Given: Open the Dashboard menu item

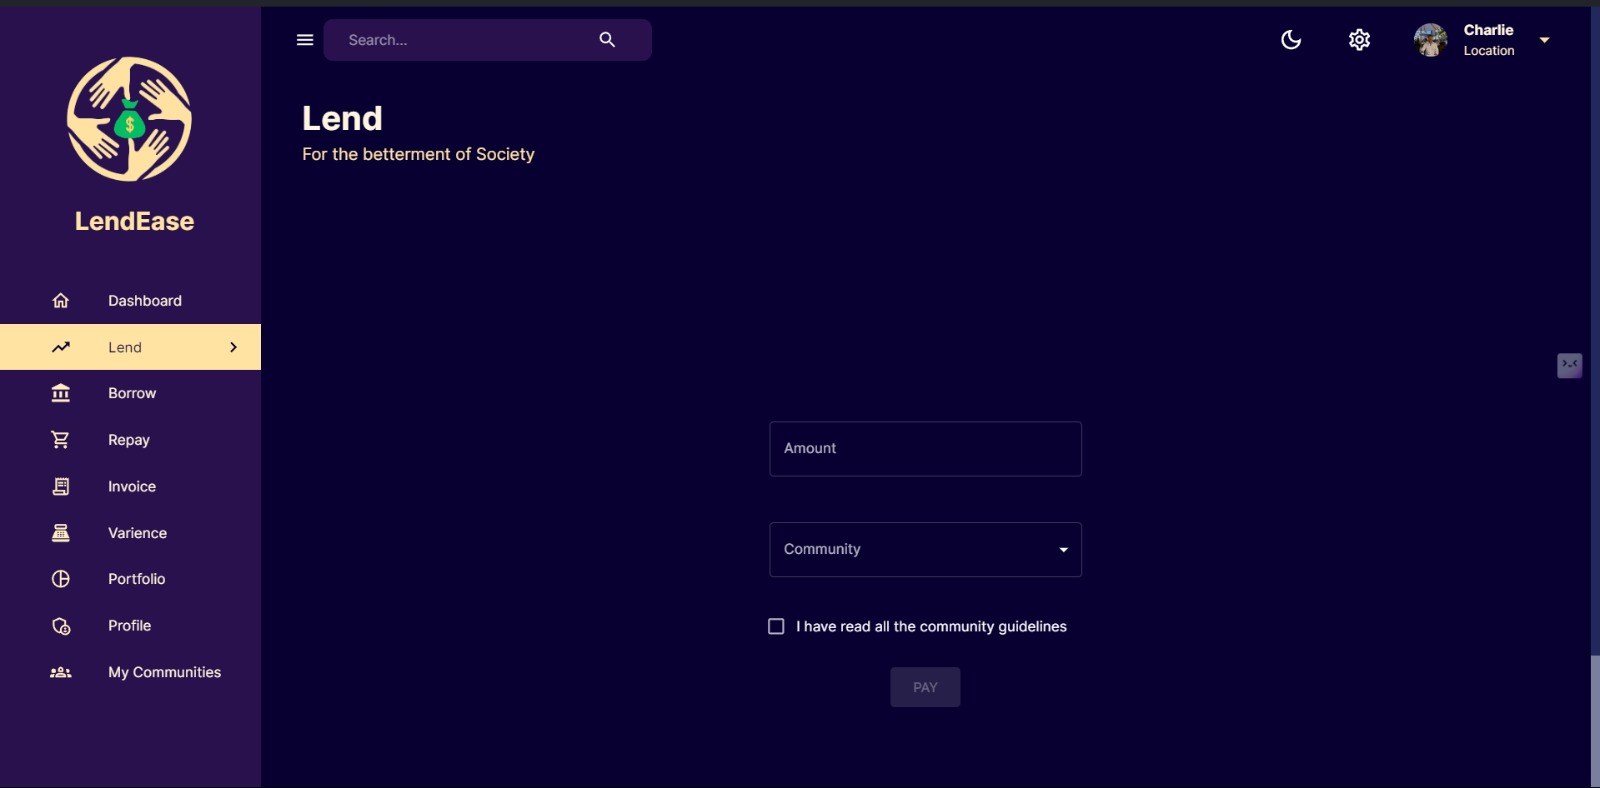Looking at the screenshot, I should point(130,300).
